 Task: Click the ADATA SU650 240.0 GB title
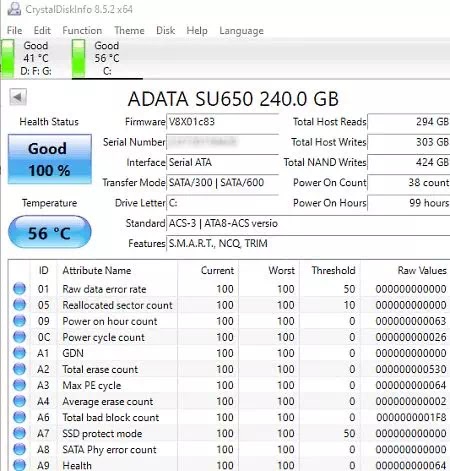233,99
